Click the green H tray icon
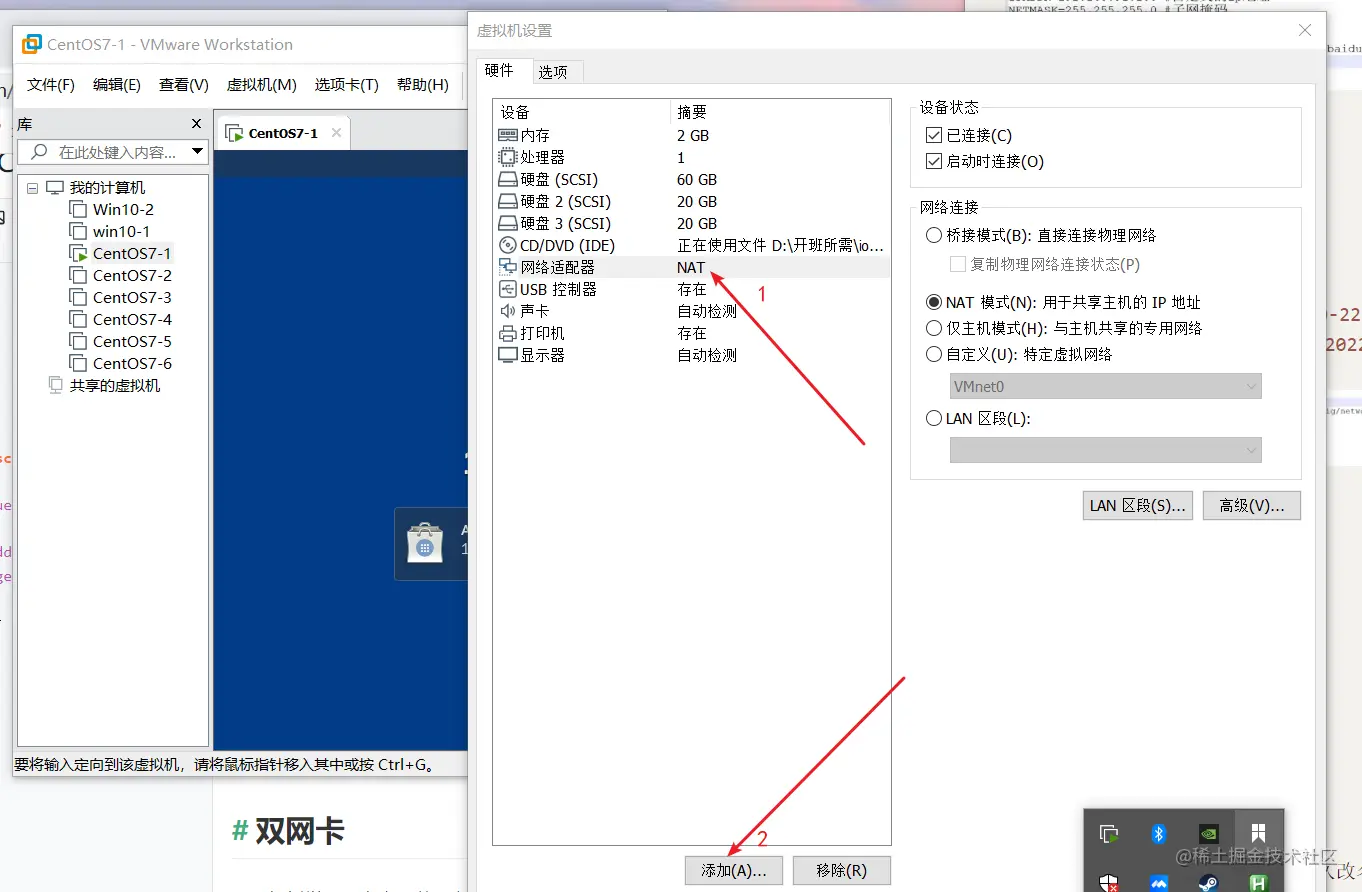This screenshot has width=1362, height=892. click(1259, 883)
